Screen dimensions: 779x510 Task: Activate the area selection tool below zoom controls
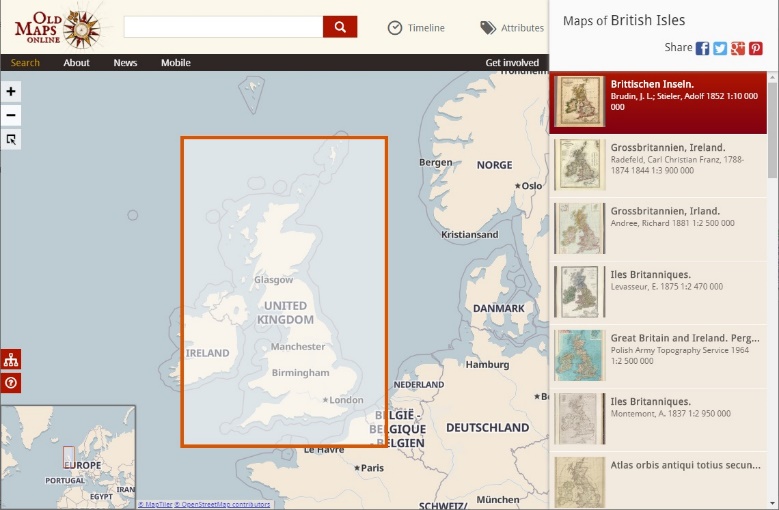11,139
